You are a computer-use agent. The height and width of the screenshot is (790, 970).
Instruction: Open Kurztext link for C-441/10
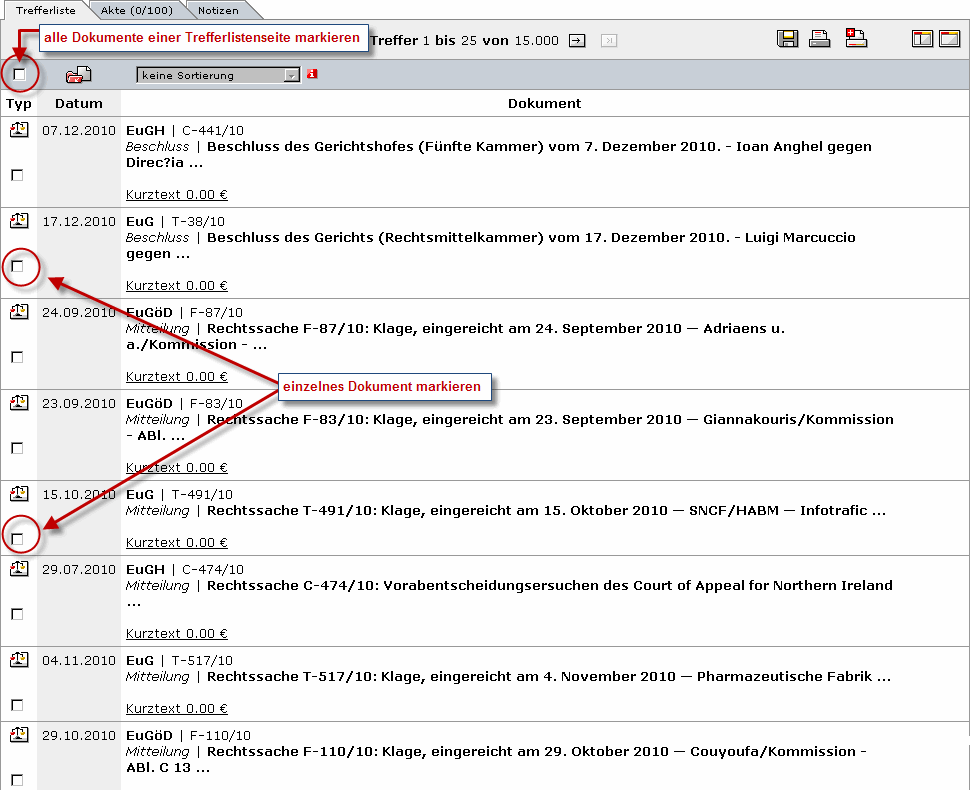click(x=176, y=194)
